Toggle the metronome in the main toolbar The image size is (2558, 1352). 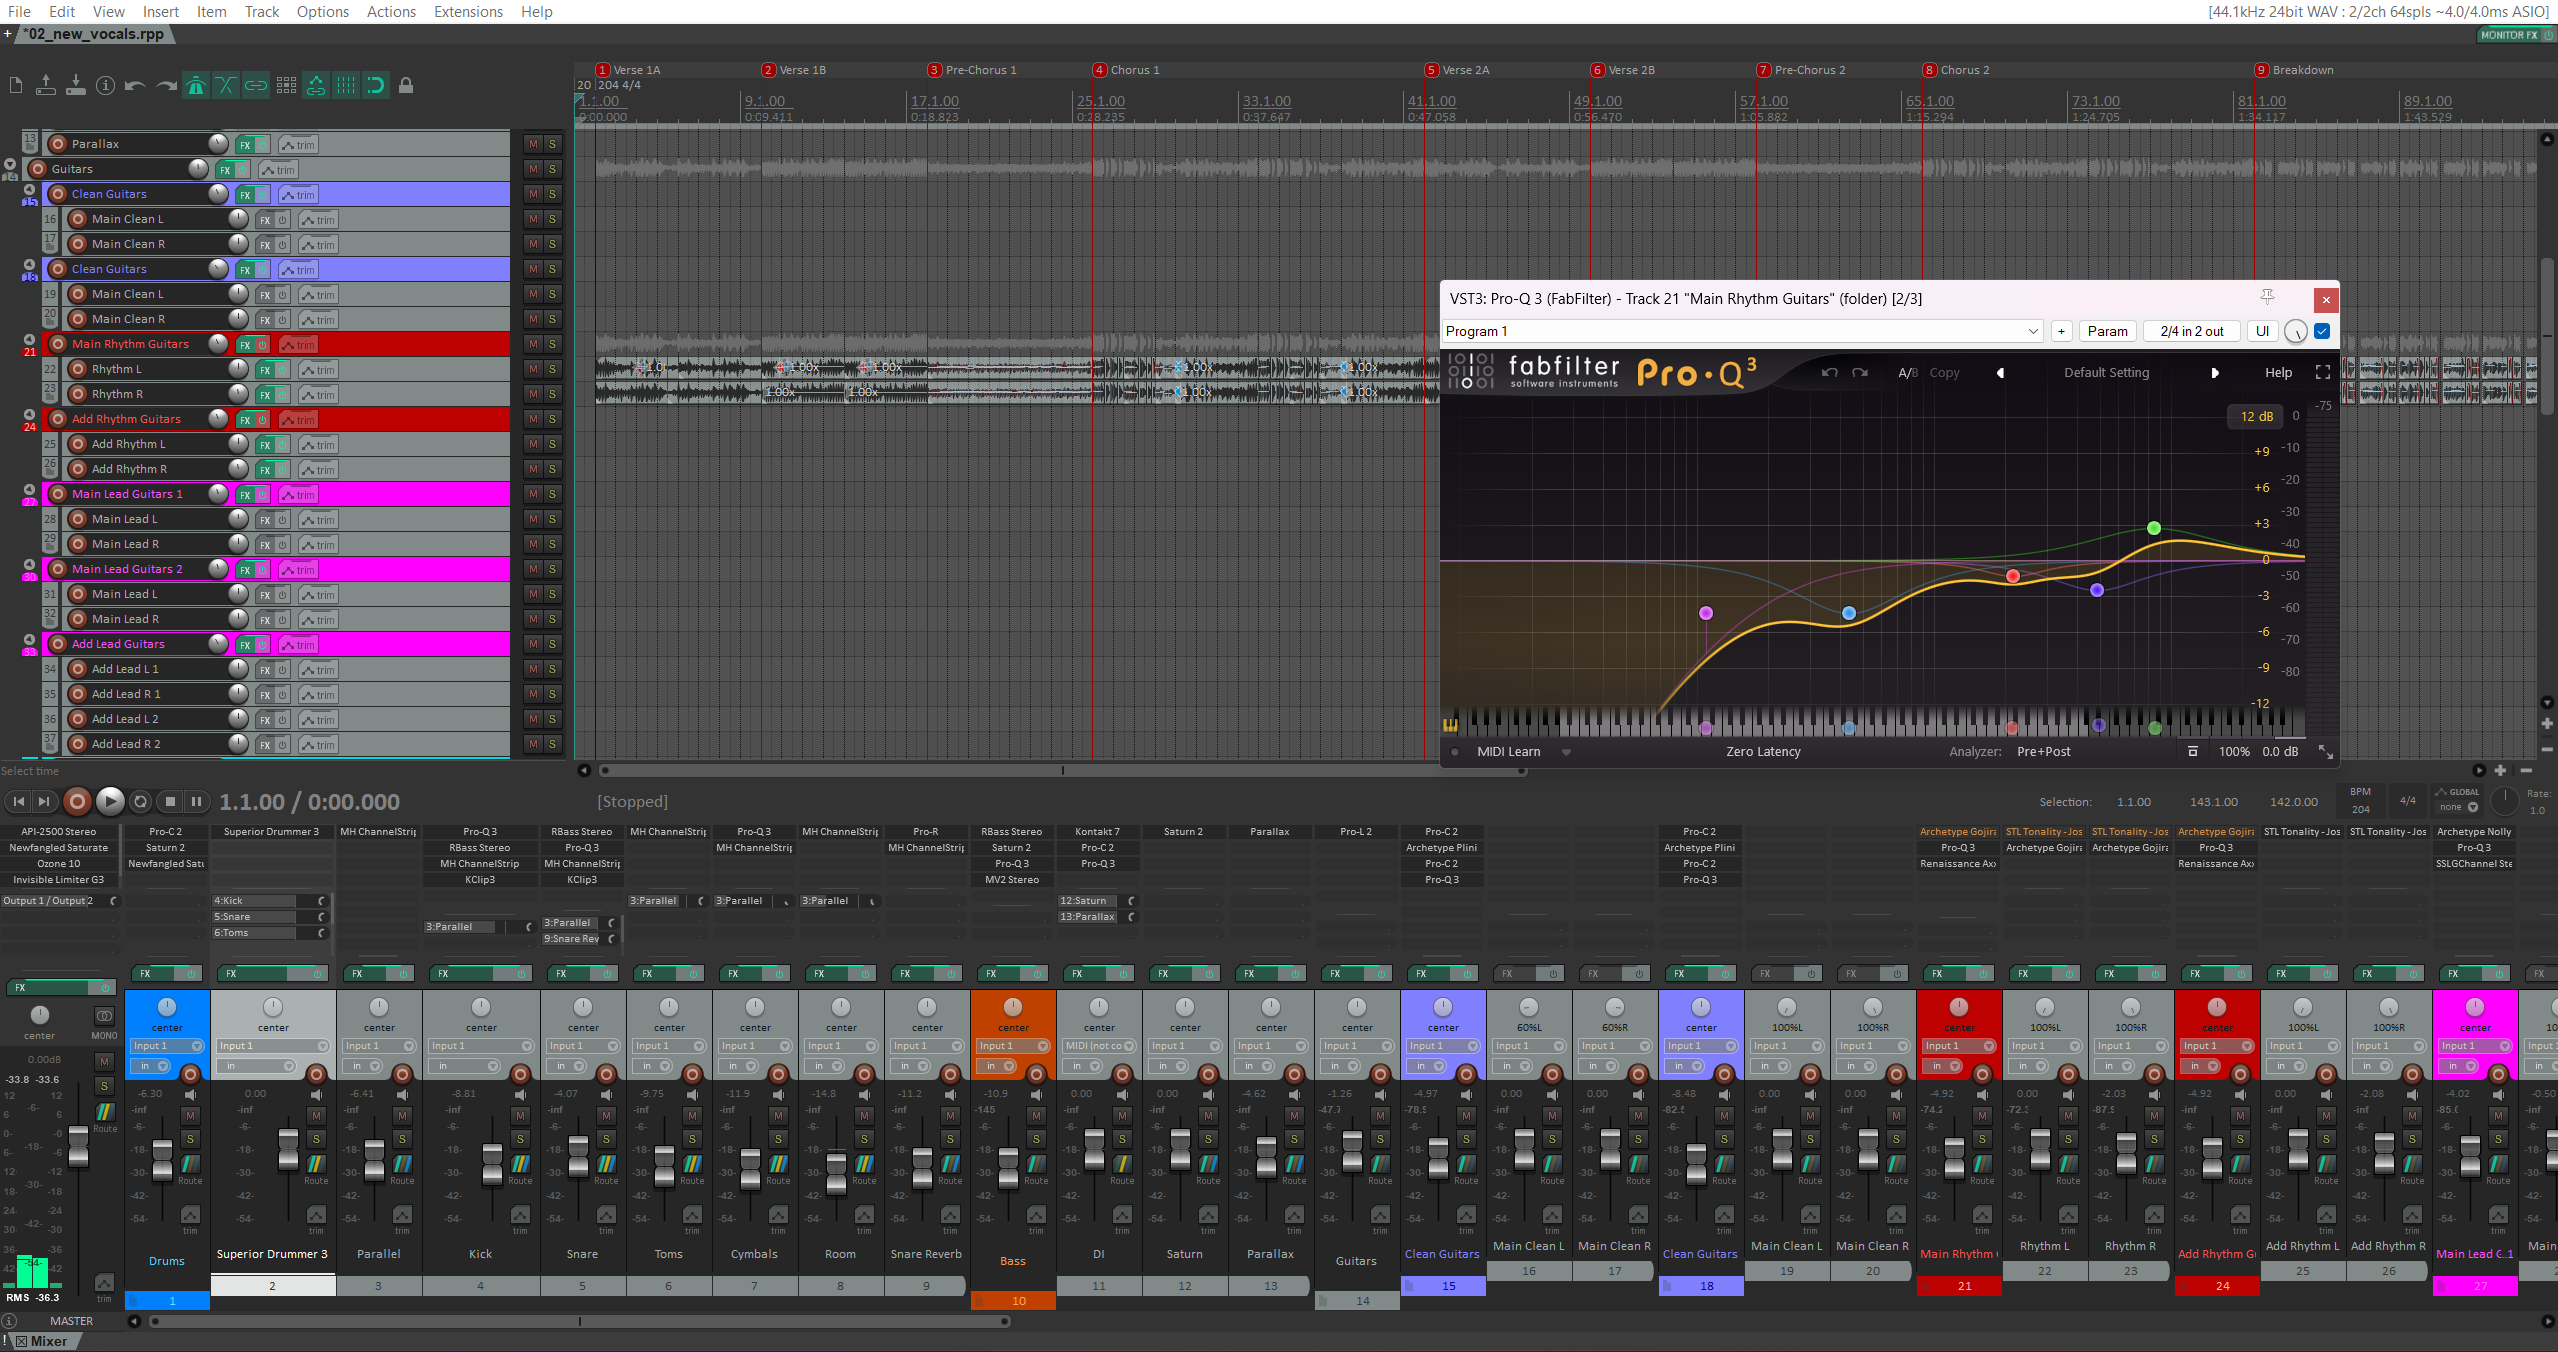(x=196, y=85)
